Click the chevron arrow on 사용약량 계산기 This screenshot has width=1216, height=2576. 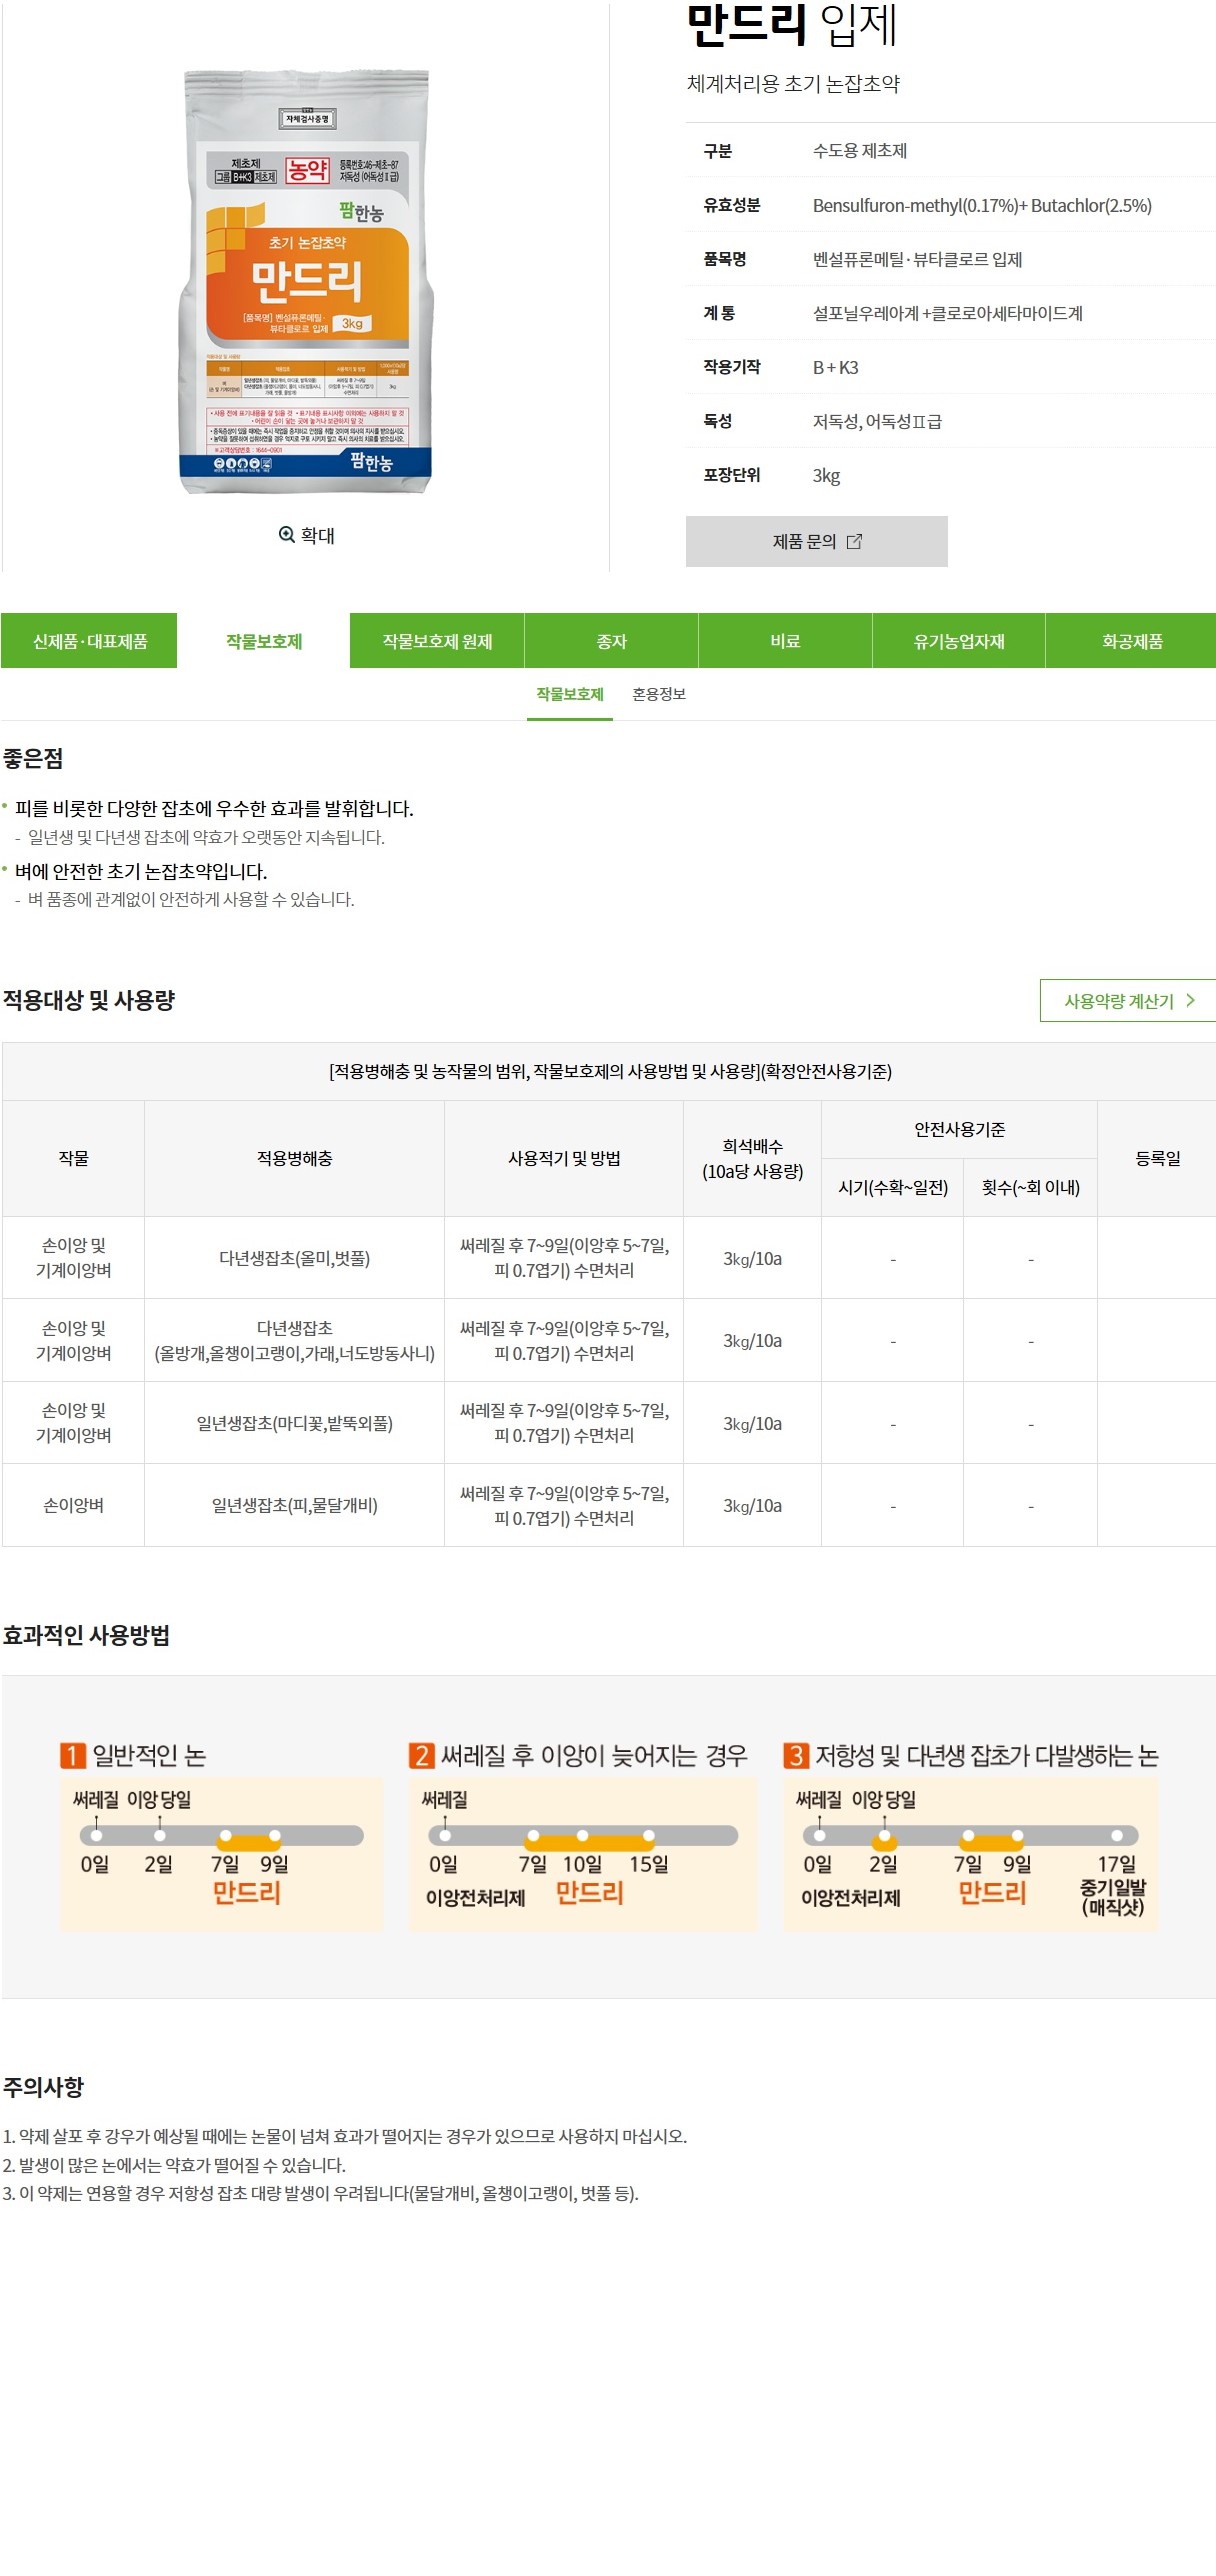tap(1190, 1001)
